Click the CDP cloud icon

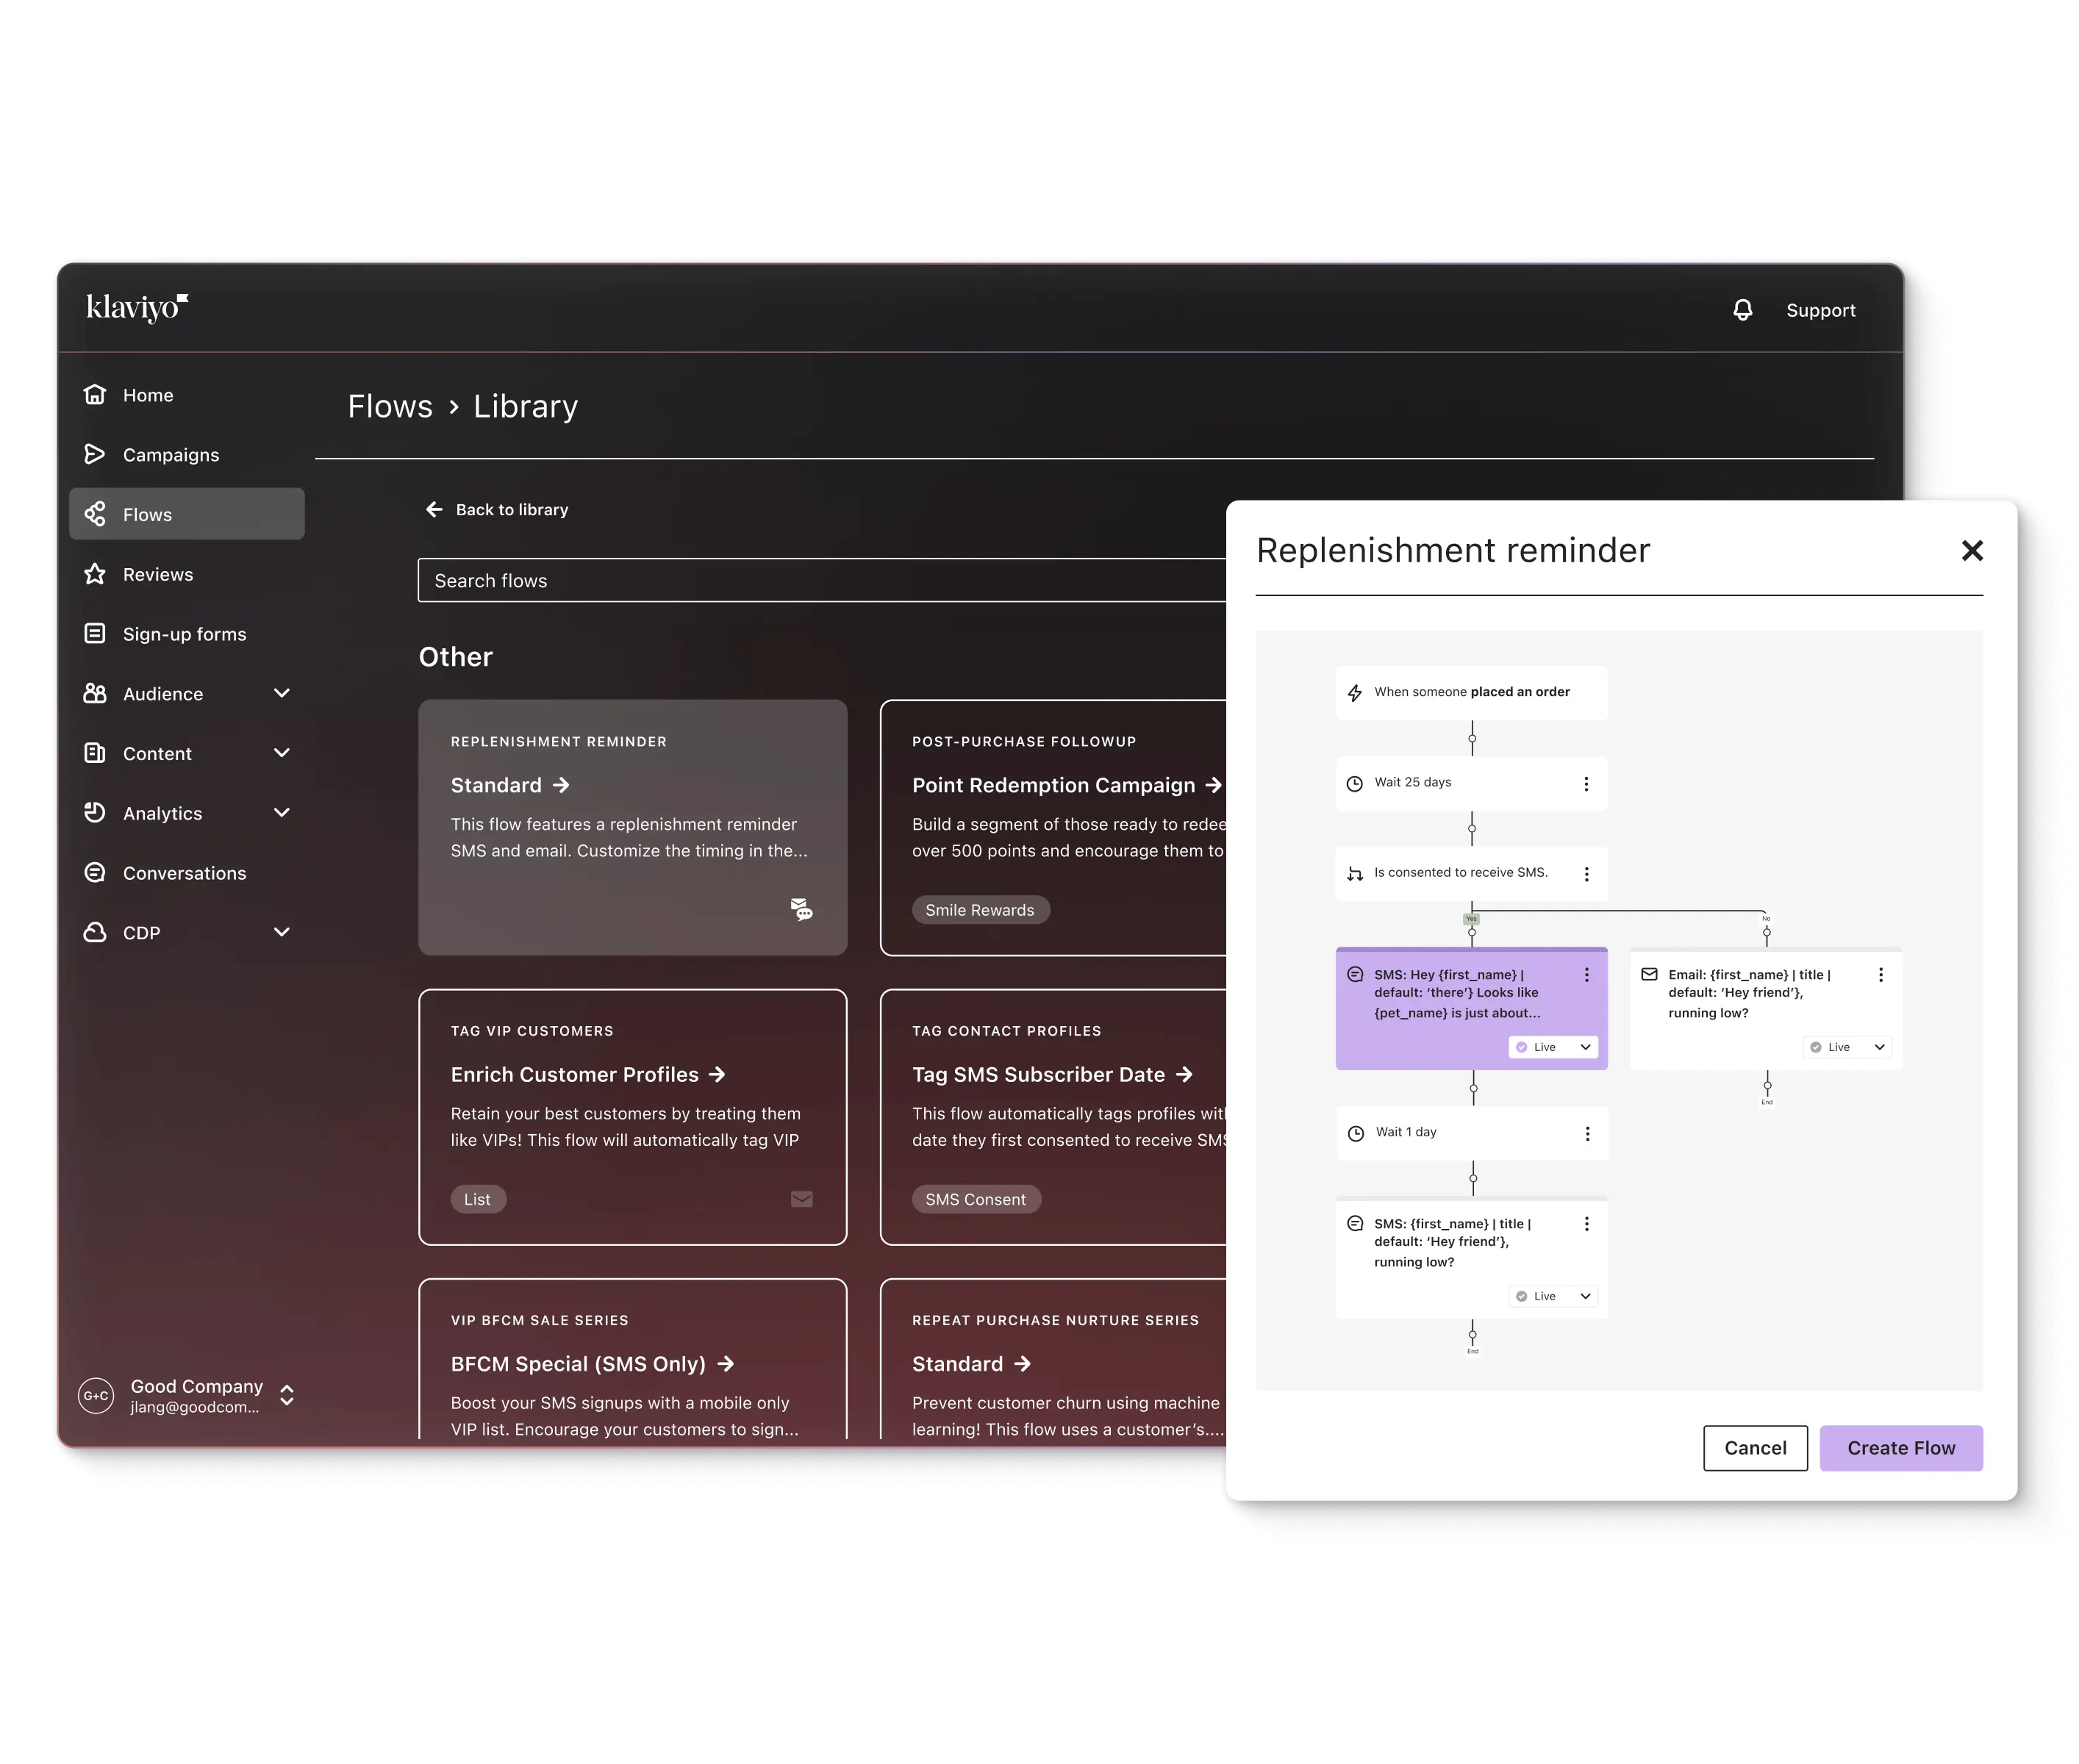coord(95,932)
